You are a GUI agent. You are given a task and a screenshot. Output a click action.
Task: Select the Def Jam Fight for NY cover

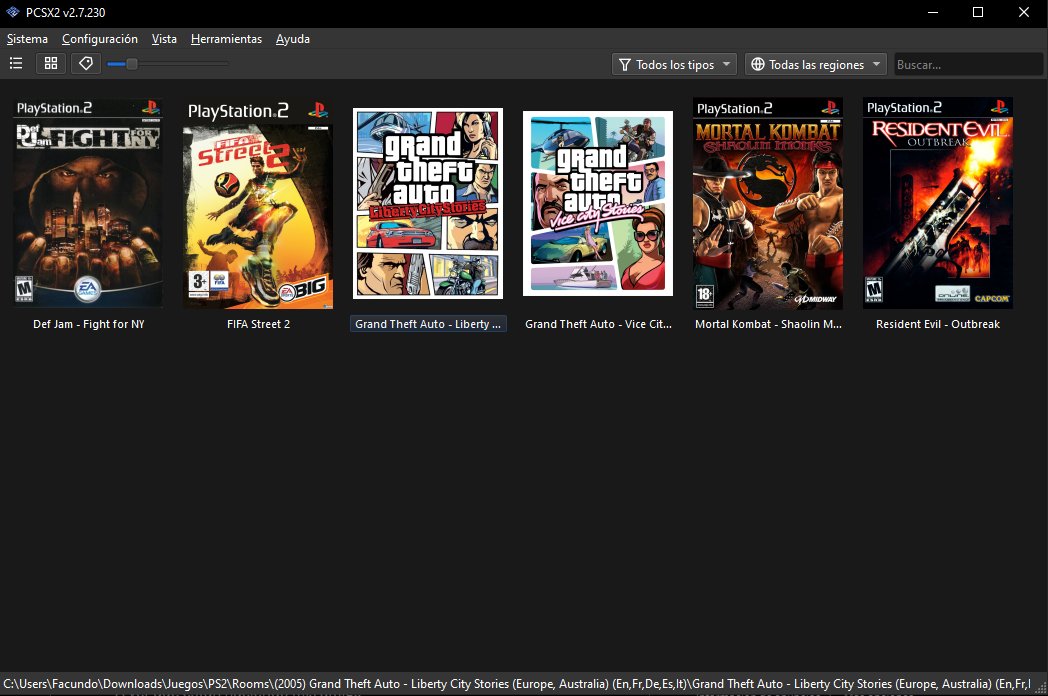coord(88,203)
